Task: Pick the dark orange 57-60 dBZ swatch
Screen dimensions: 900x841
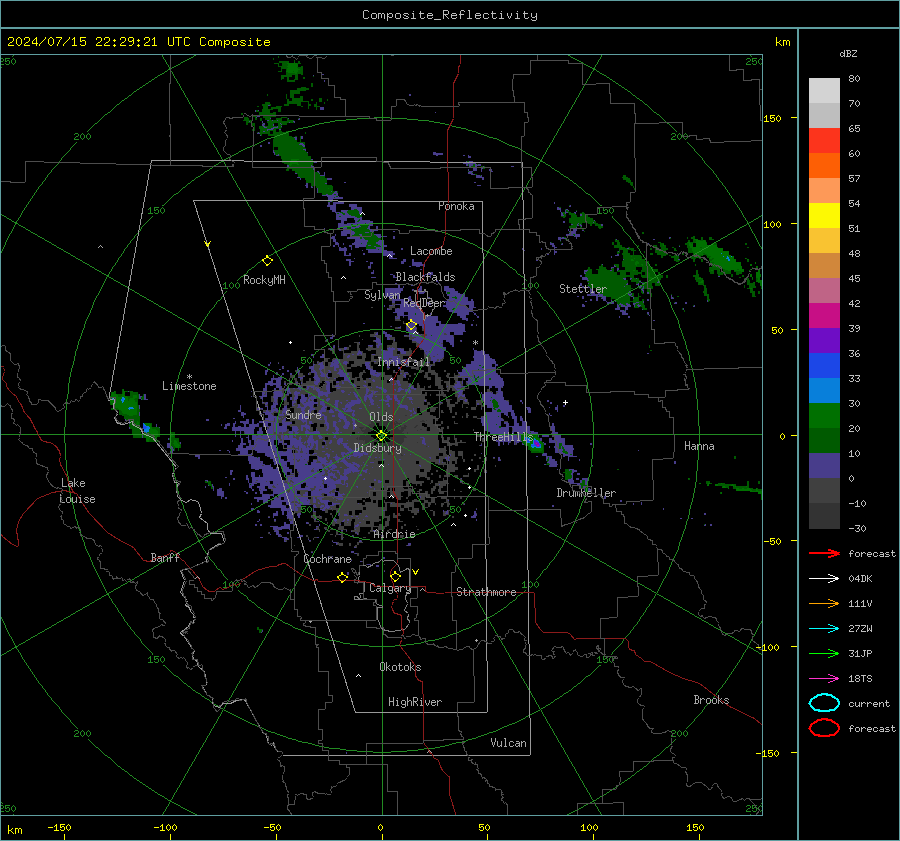Action: [824, 165]
